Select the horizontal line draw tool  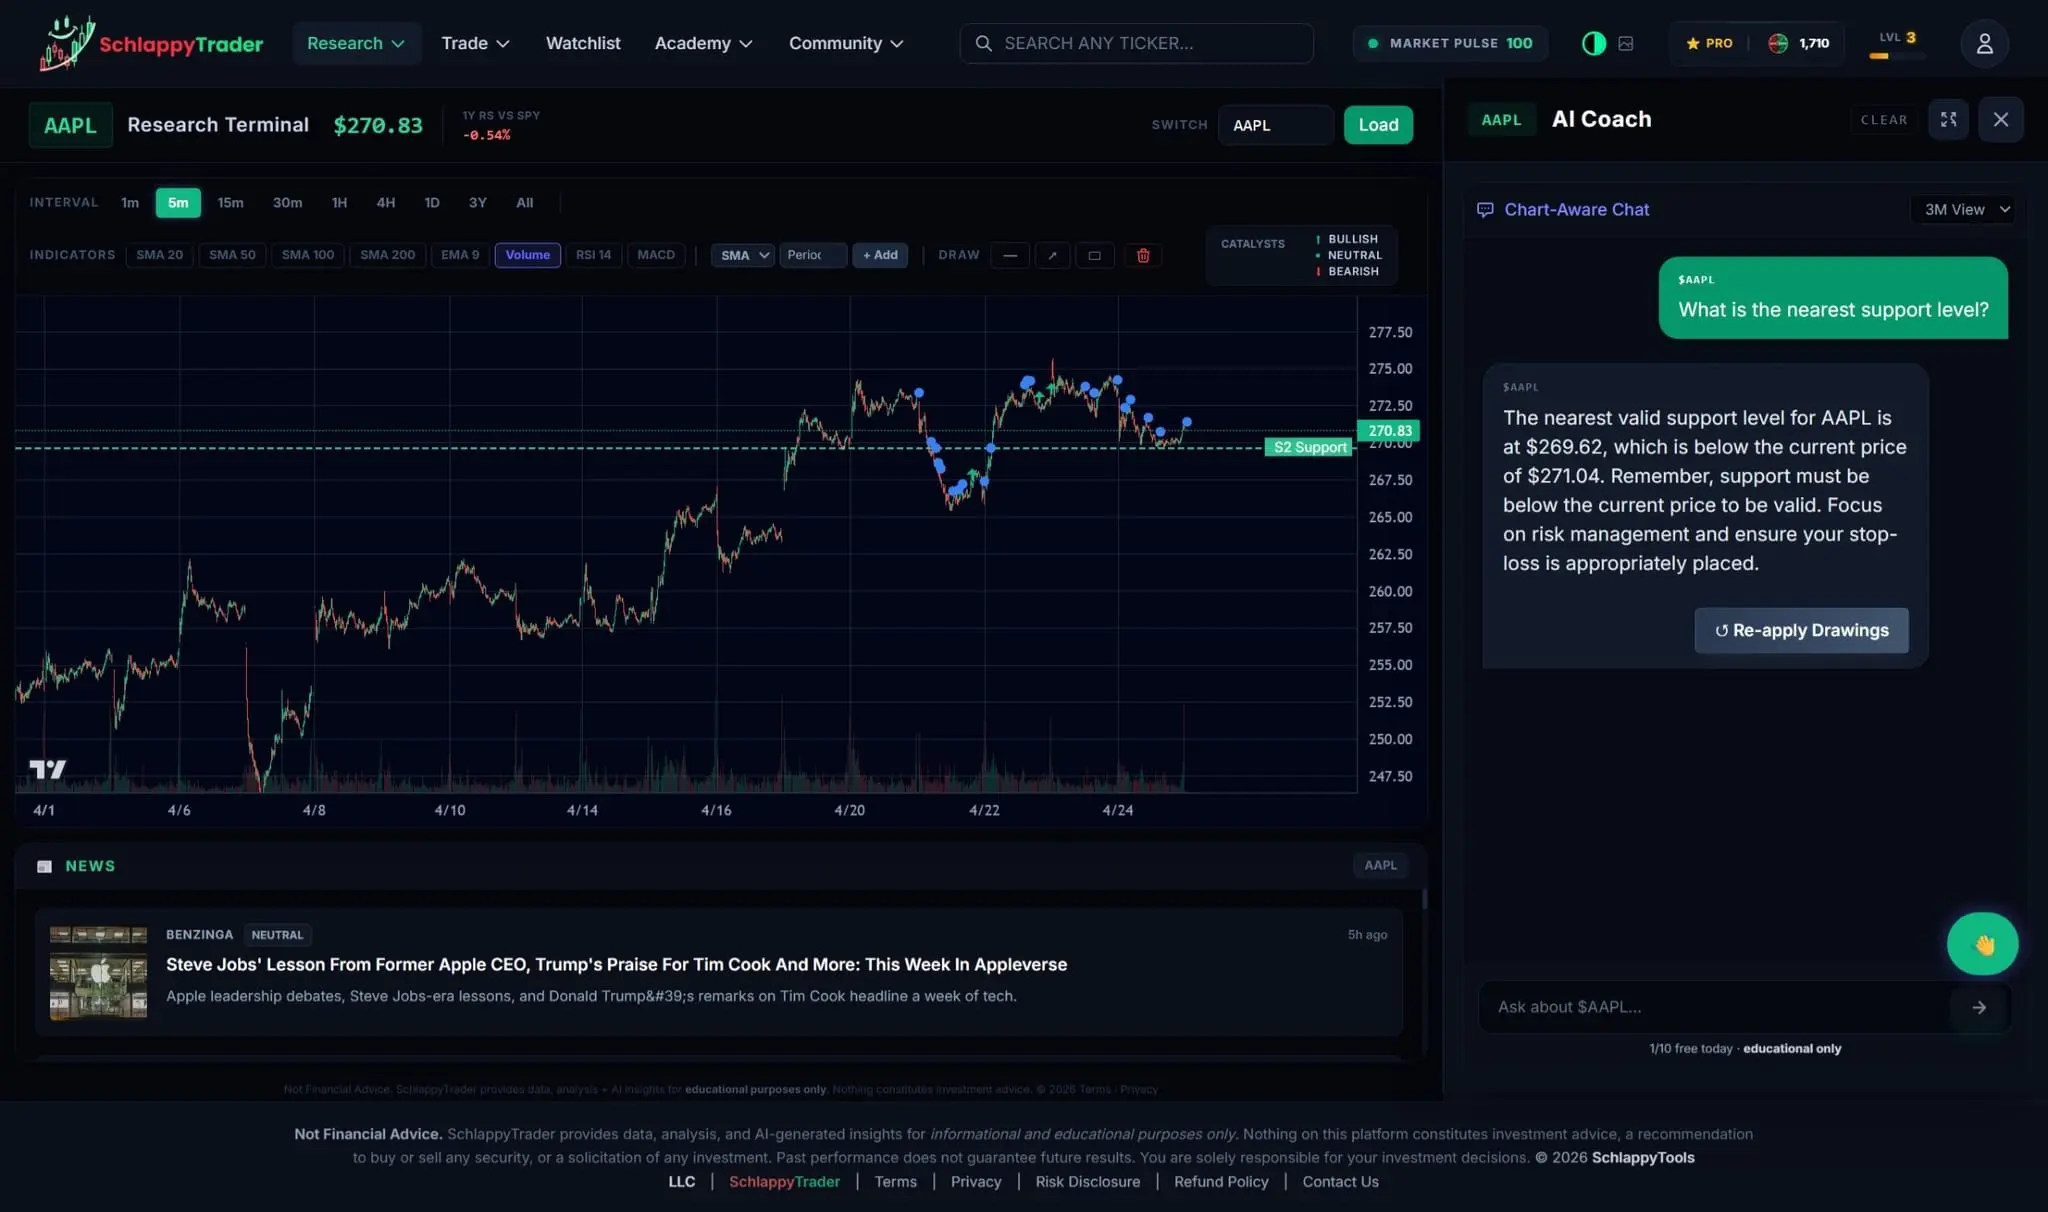click(1010, 255)
